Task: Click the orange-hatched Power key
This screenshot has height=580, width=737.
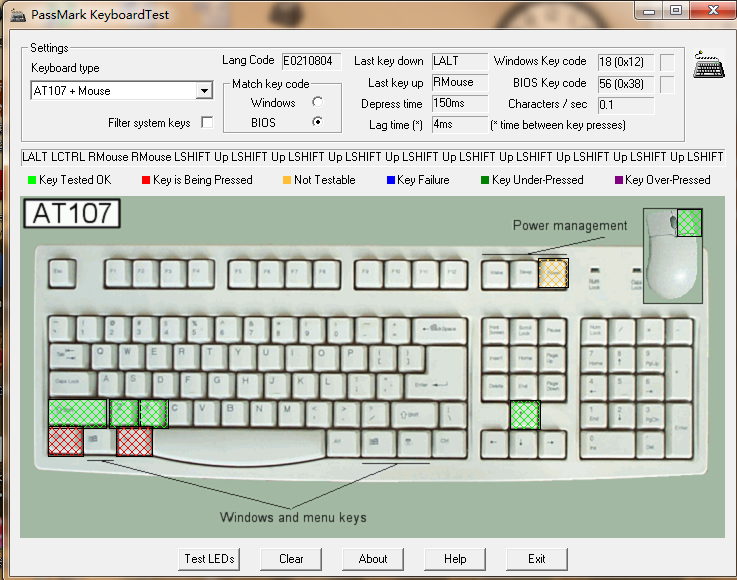Action: (x=553, y=273)
